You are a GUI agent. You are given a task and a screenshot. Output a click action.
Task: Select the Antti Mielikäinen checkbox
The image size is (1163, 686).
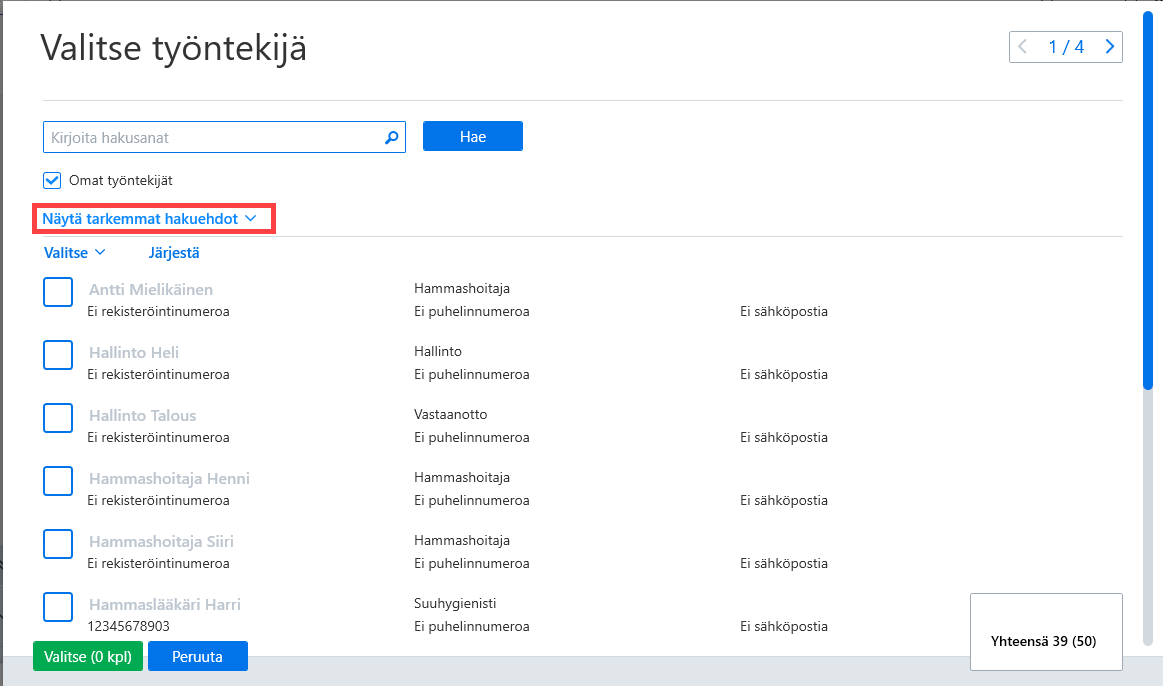click(x=58, y=292)
